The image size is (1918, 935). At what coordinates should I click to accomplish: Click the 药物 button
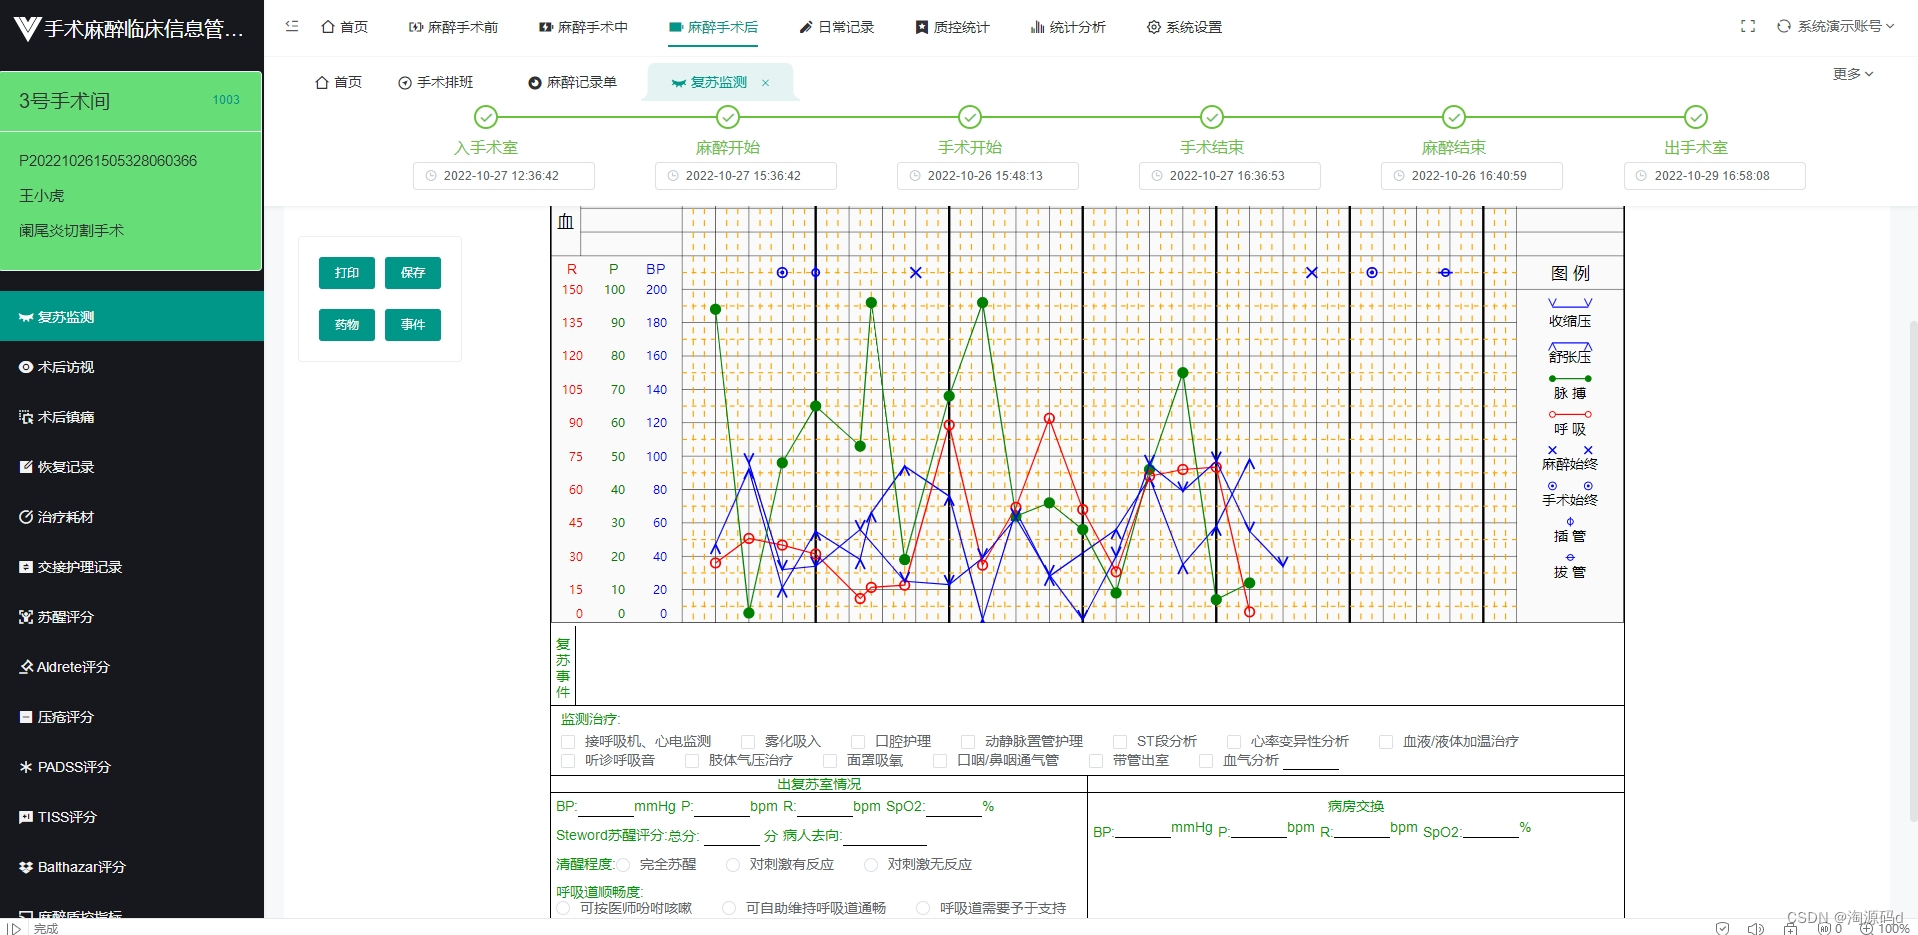coord(347,325)
